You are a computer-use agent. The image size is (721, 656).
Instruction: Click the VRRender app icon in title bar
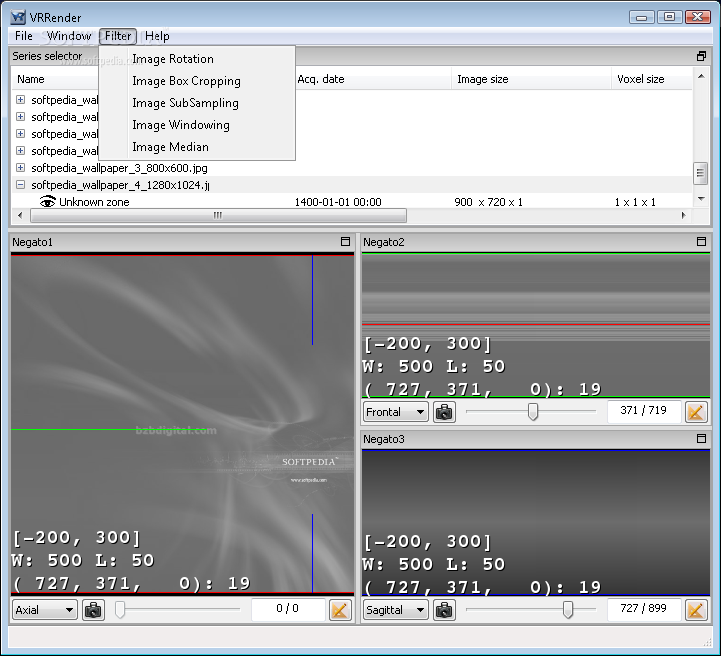[x=18, y=17]
